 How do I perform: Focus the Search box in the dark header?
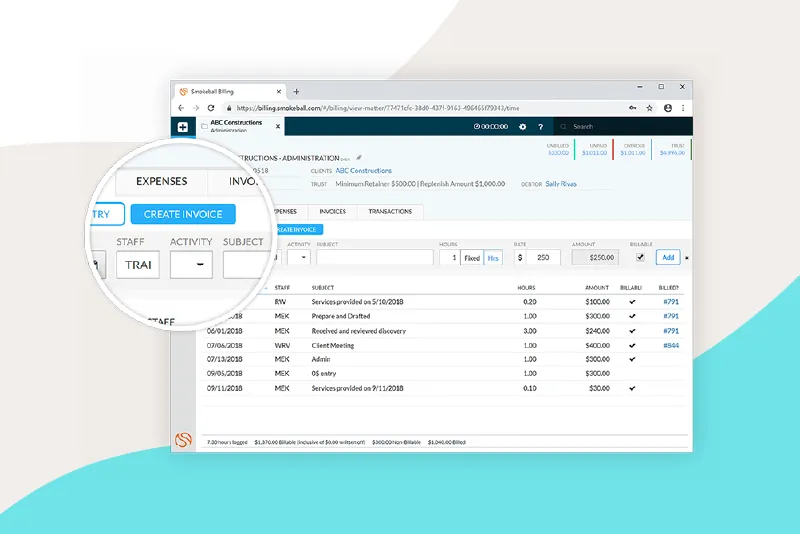pos(622,126)
